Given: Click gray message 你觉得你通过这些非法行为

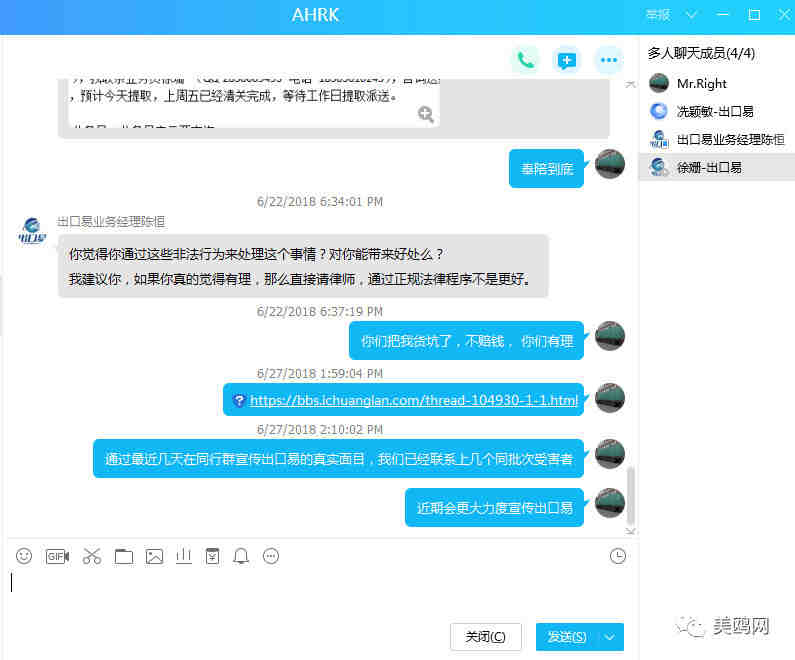Looking at the screenshot, I should coord(303,266).
